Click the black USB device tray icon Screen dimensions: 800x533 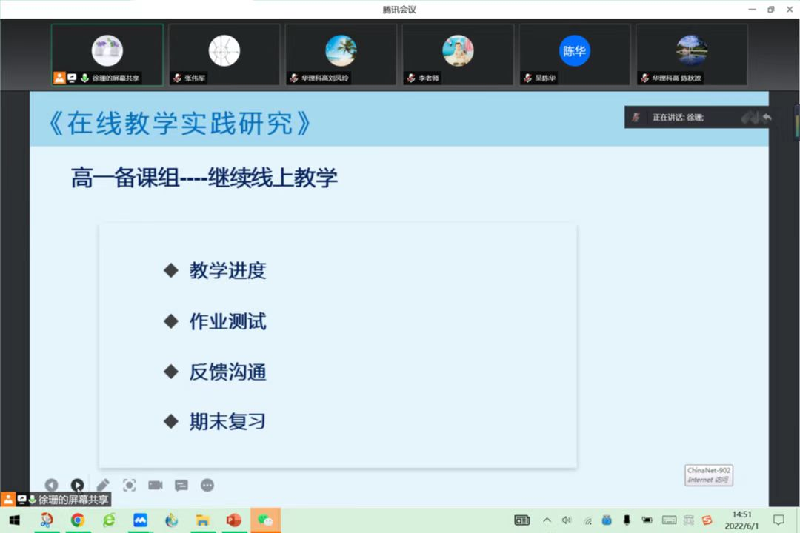(x=627, y=520)
